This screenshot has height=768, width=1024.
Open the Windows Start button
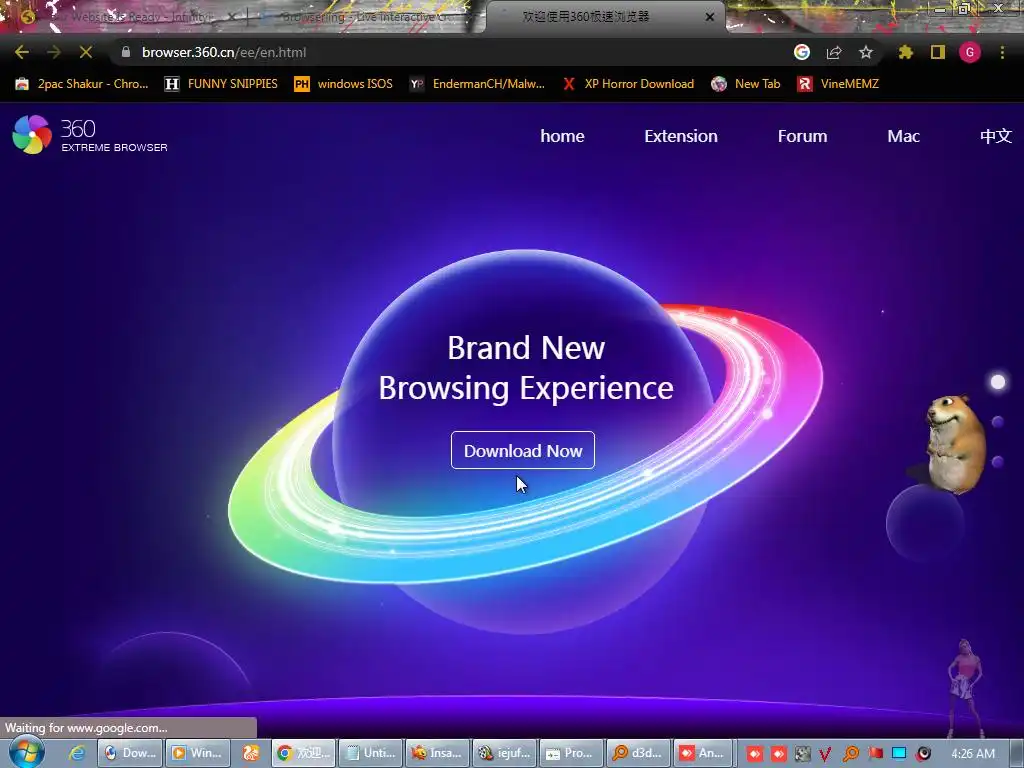tap(27, 752)
